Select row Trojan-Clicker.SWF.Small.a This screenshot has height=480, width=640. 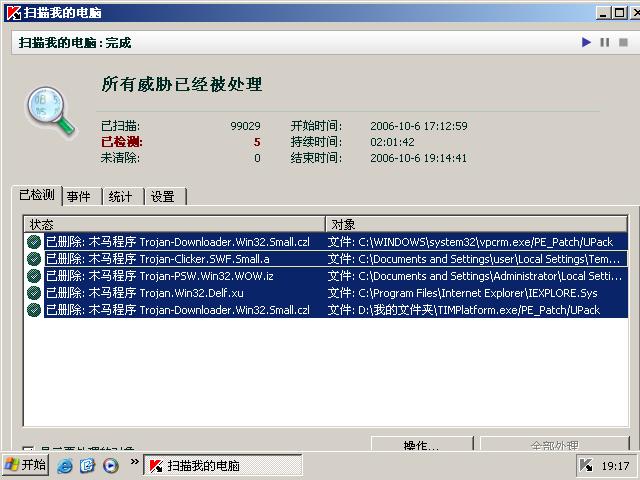[325, 259]
